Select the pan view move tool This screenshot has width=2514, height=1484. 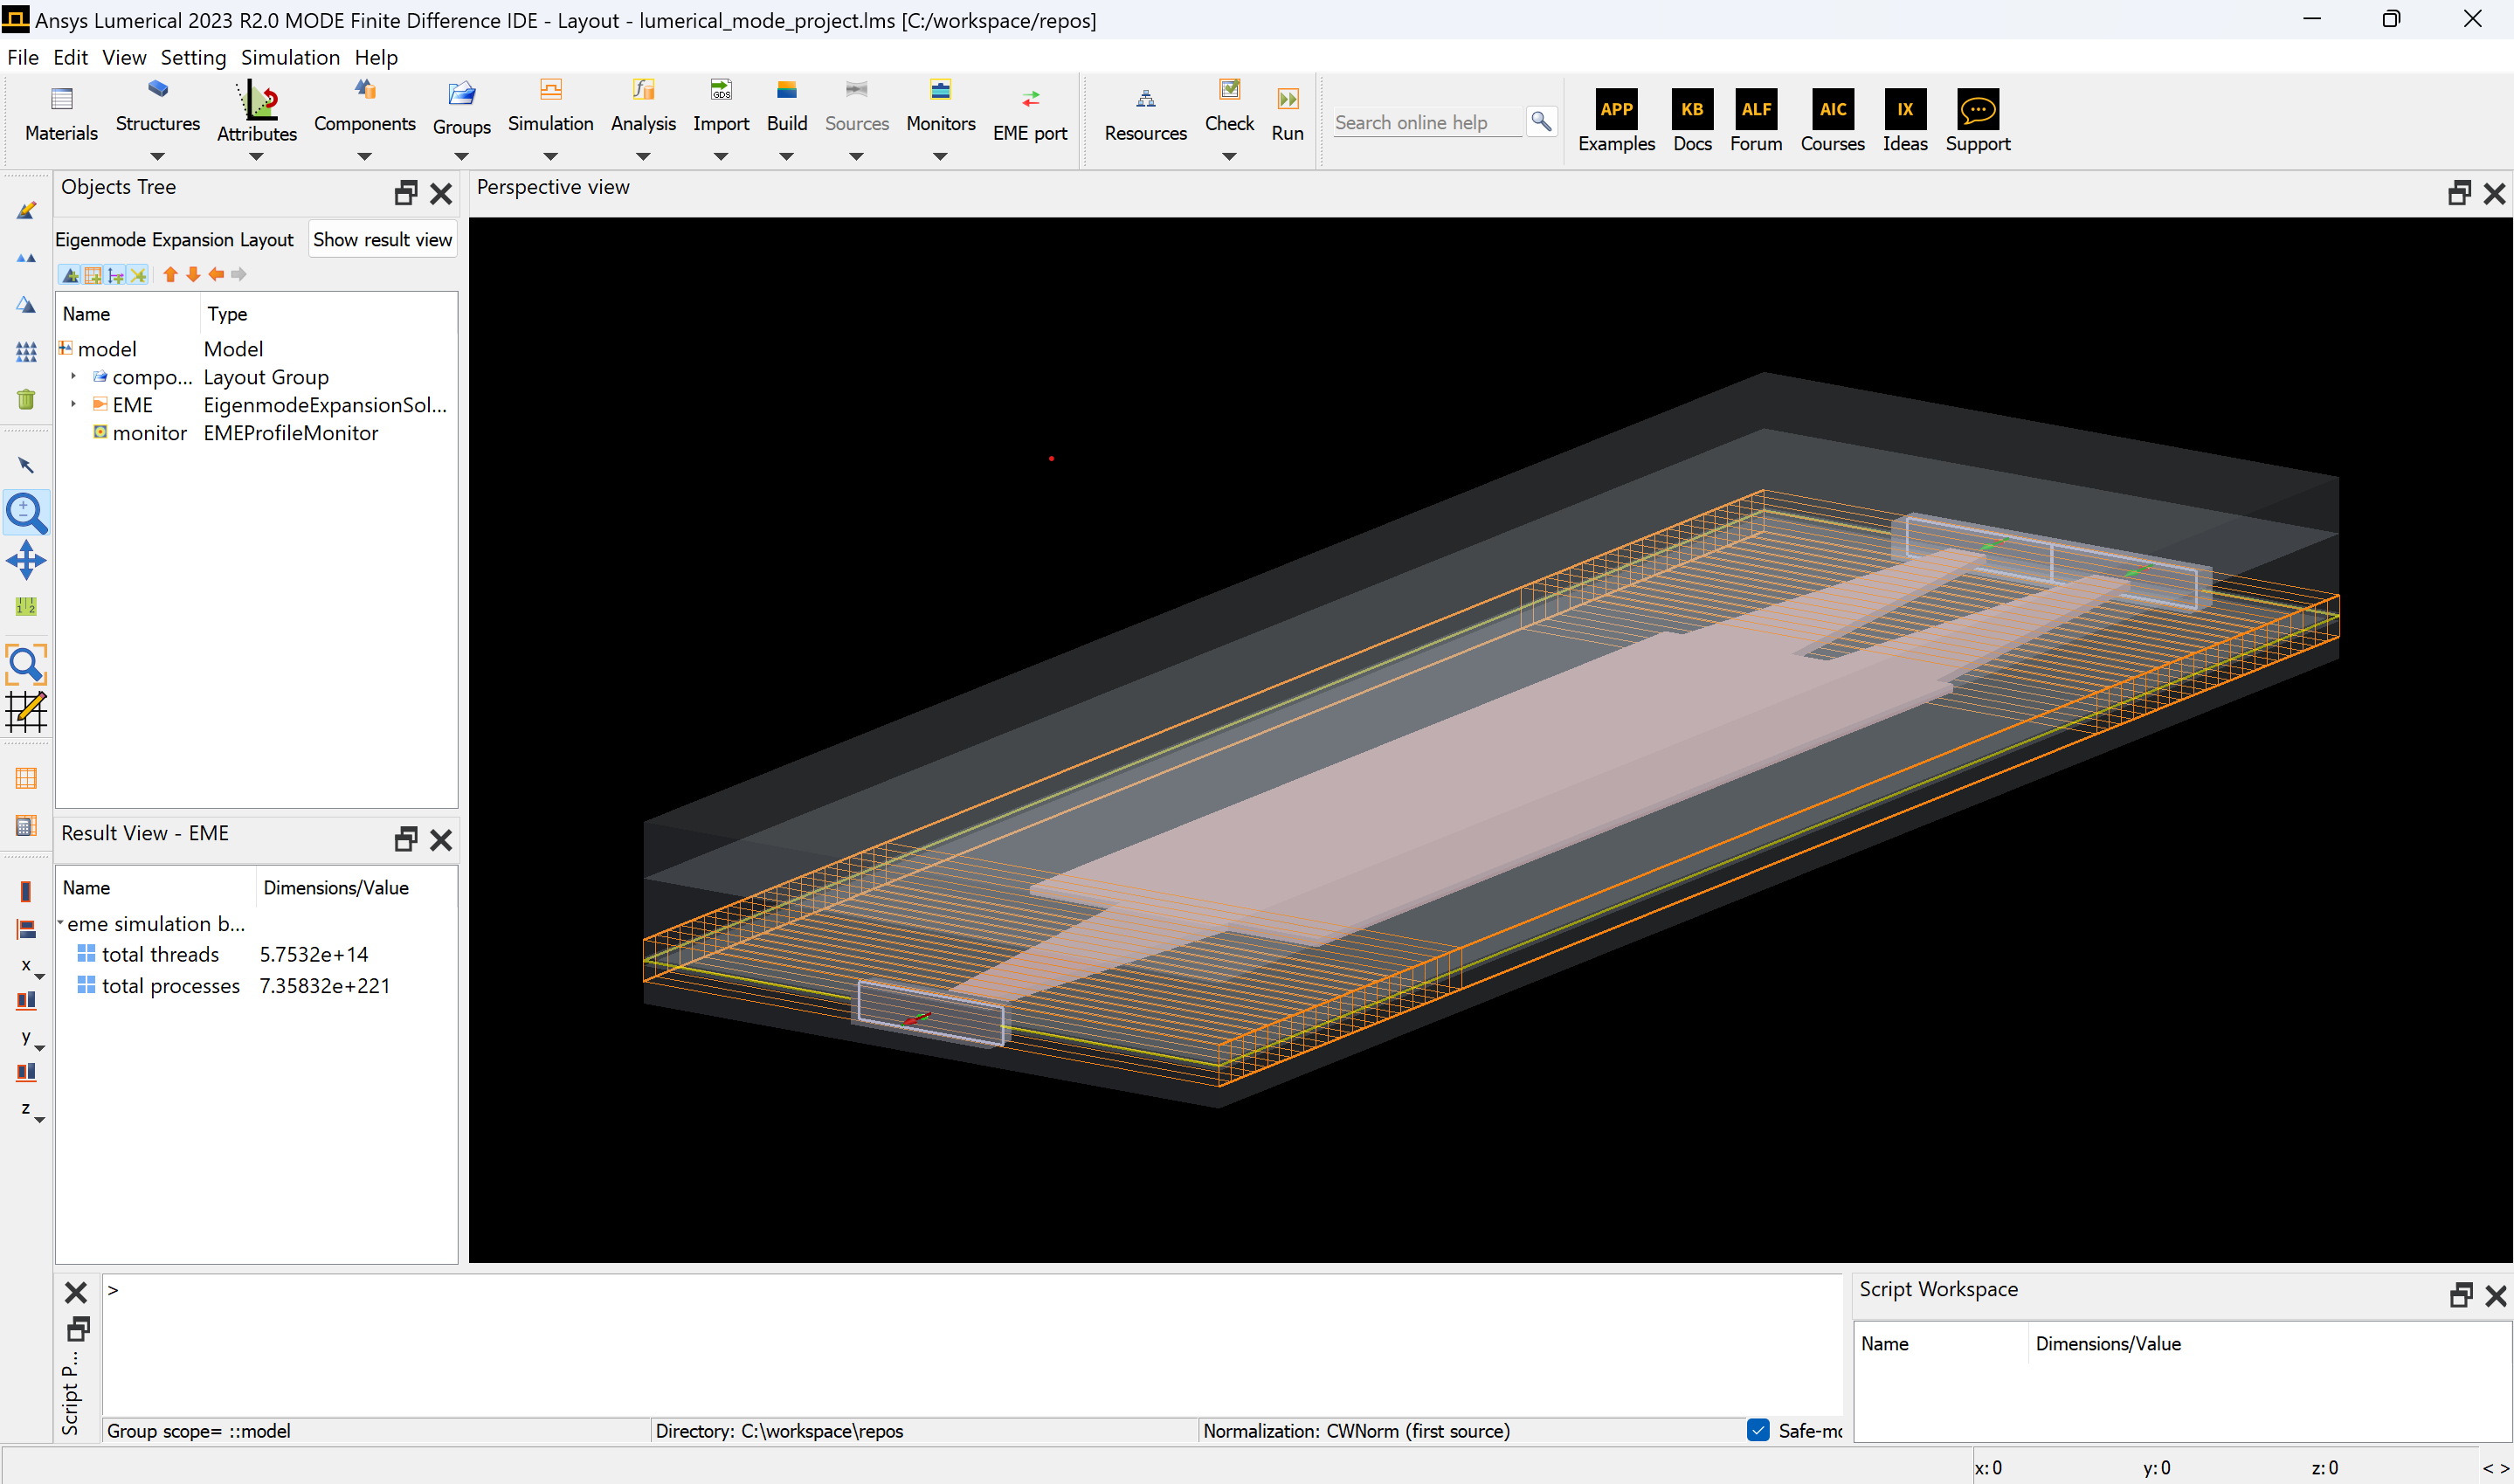pos(26,560)
